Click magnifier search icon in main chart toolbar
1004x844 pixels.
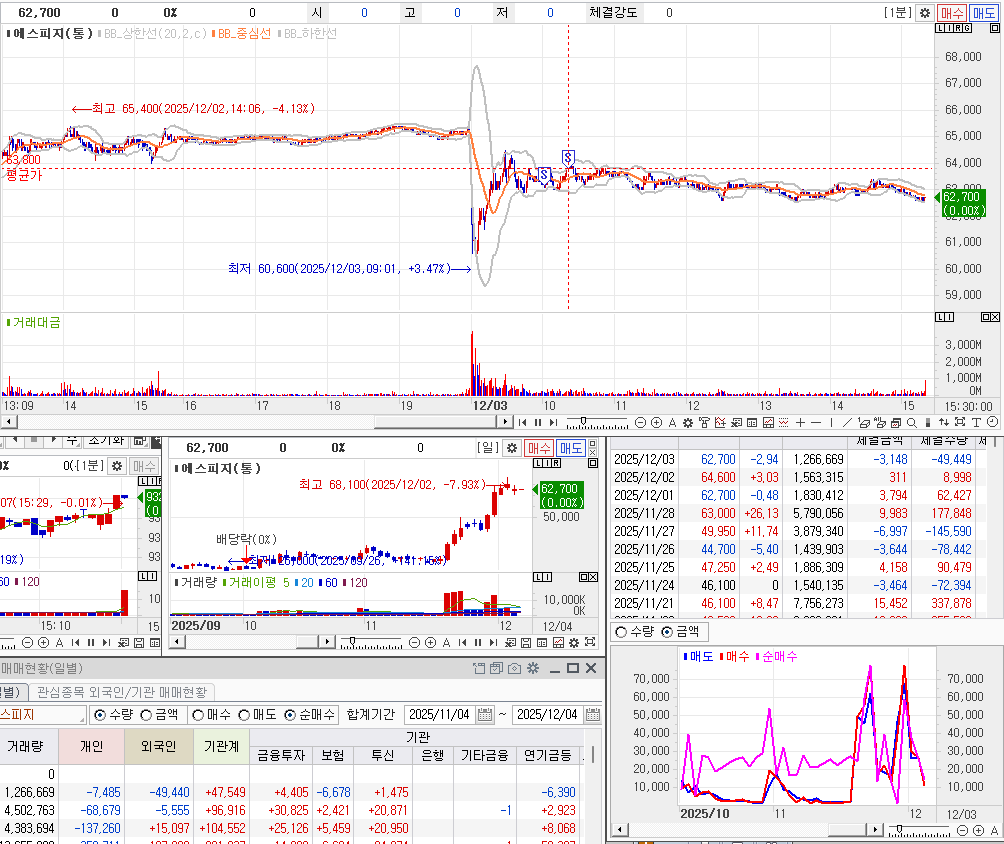911,423
